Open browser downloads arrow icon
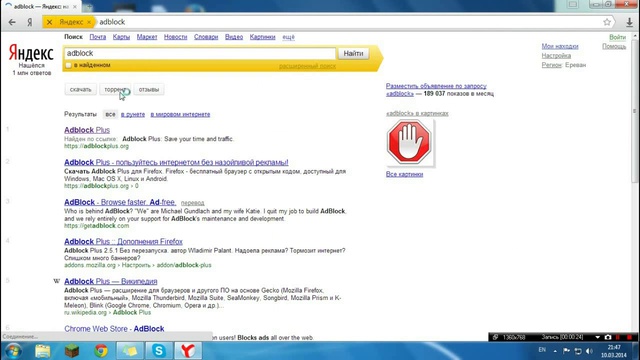640x360 pixels. tap(629, 22)
